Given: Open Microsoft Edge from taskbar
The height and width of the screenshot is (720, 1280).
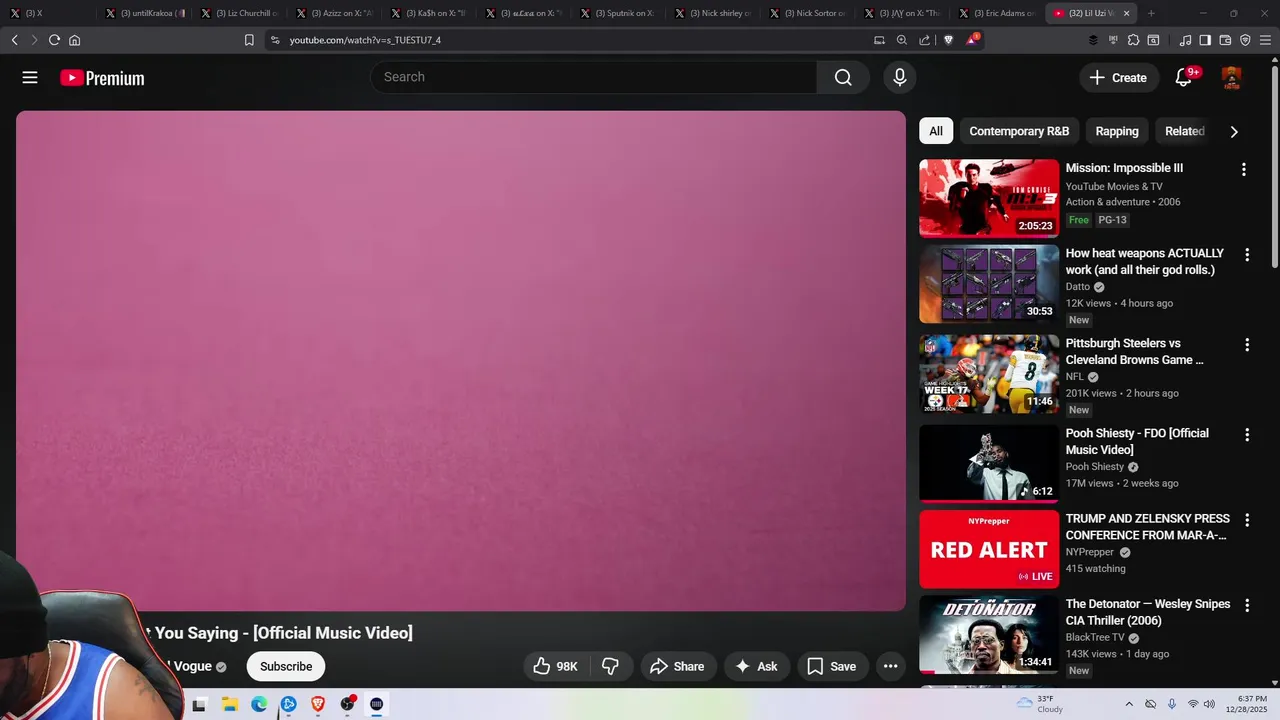Looking at the screenshot, I should [x=259, y=704].
